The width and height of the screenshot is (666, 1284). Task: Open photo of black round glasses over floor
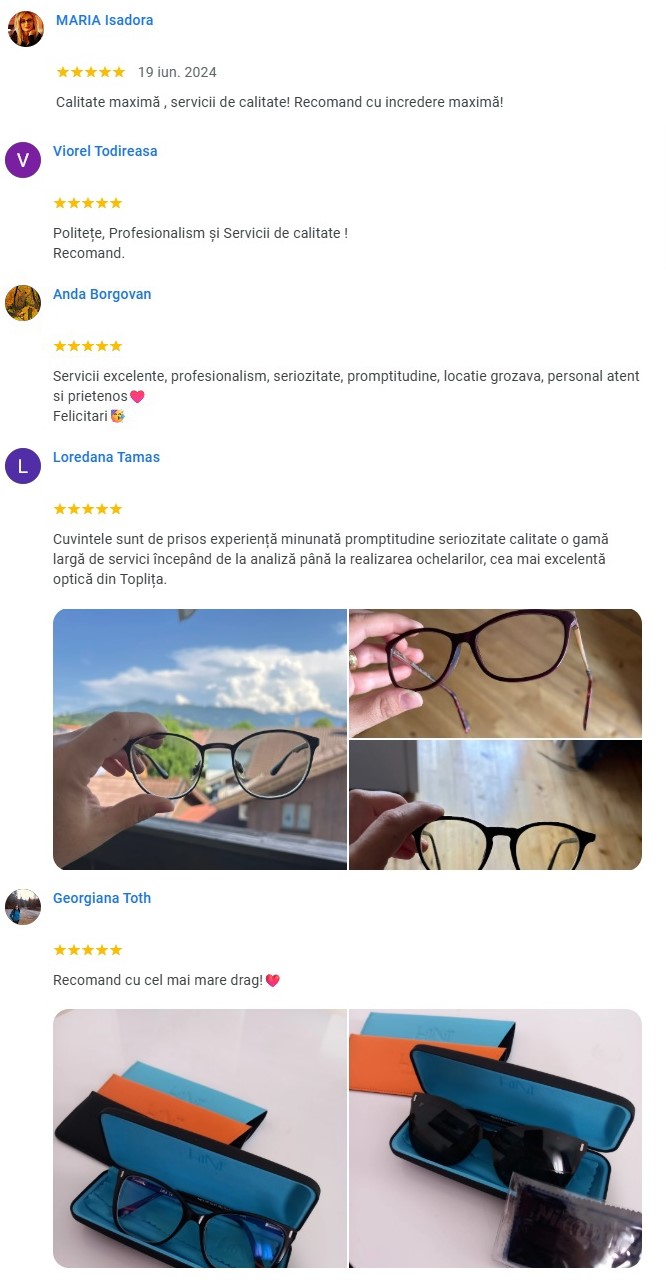[x=496, y=805]
